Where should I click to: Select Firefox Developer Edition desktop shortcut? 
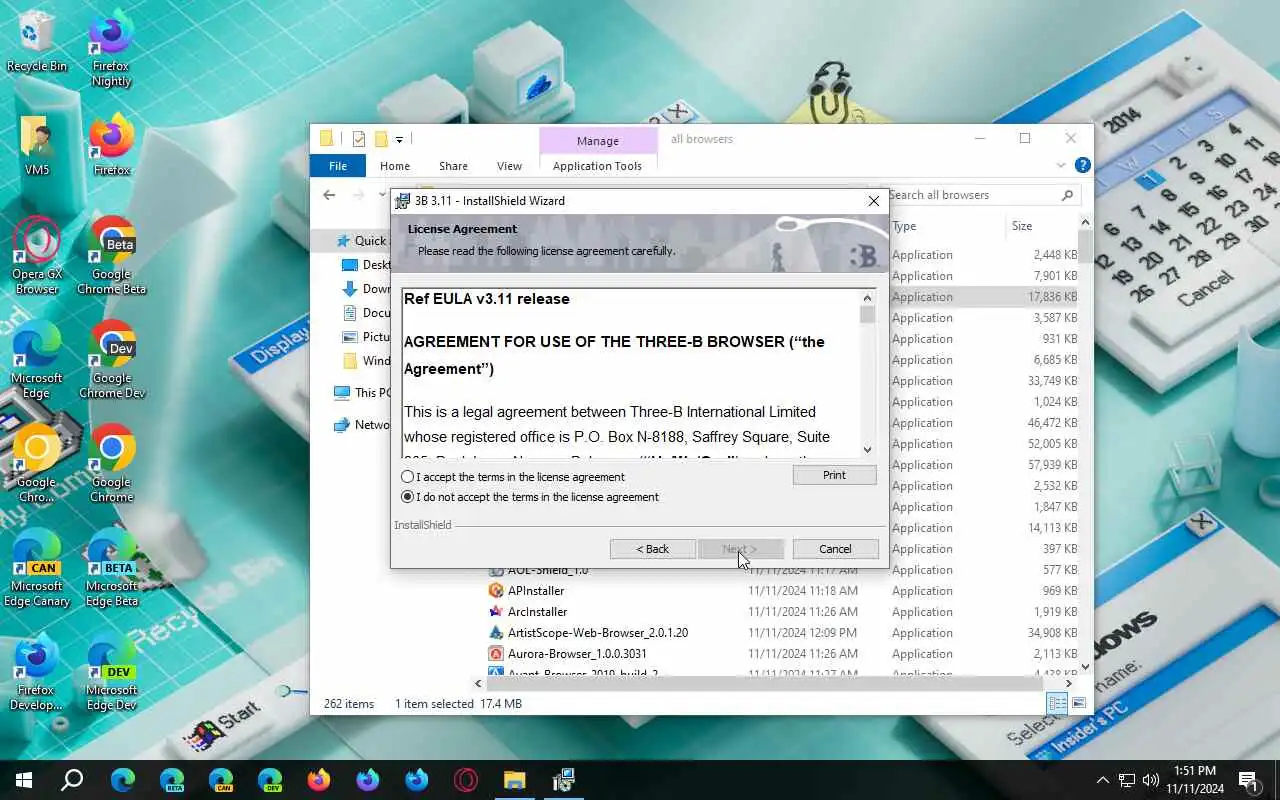pyautogui.click(x=37, y=672)
